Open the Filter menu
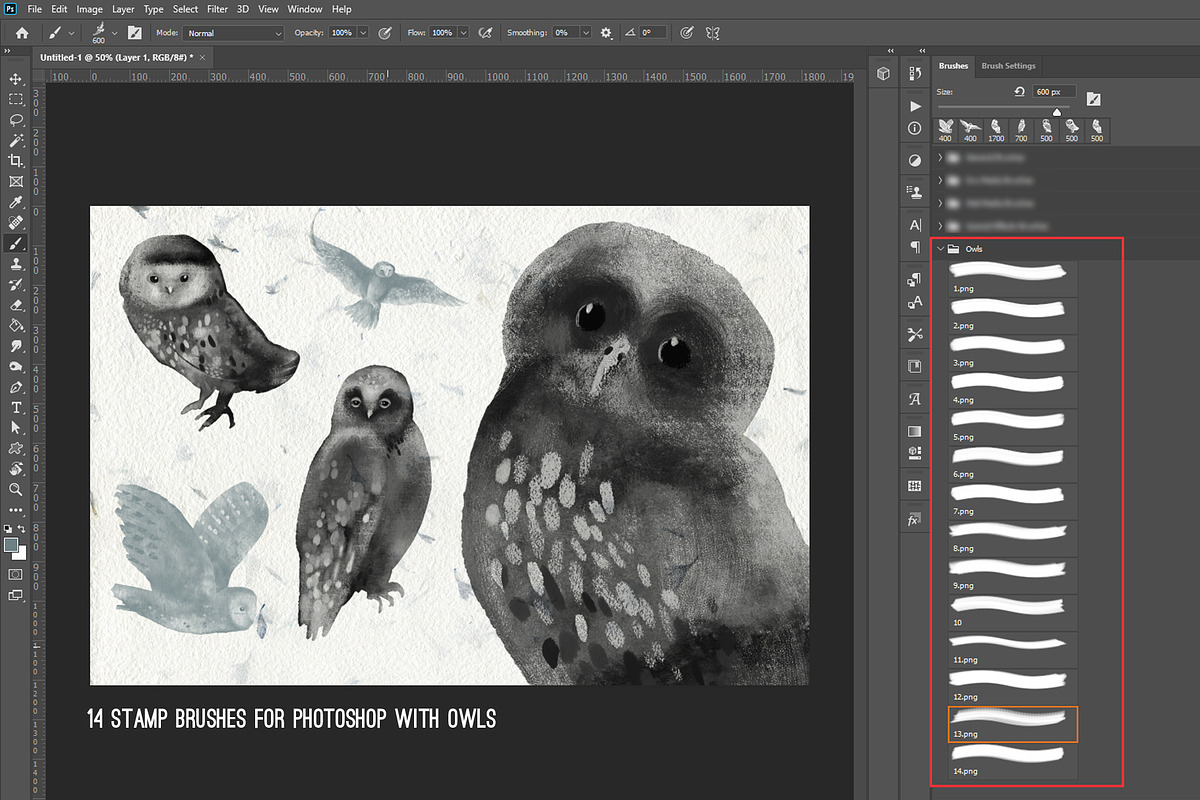Viewport: 1200px width, 800px height. tap(217, 9)
